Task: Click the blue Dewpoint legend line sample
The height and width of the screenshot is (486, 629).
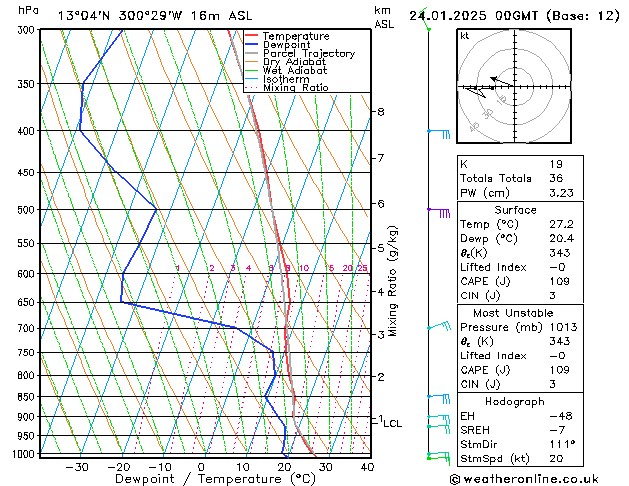Action: click(252, 45)
